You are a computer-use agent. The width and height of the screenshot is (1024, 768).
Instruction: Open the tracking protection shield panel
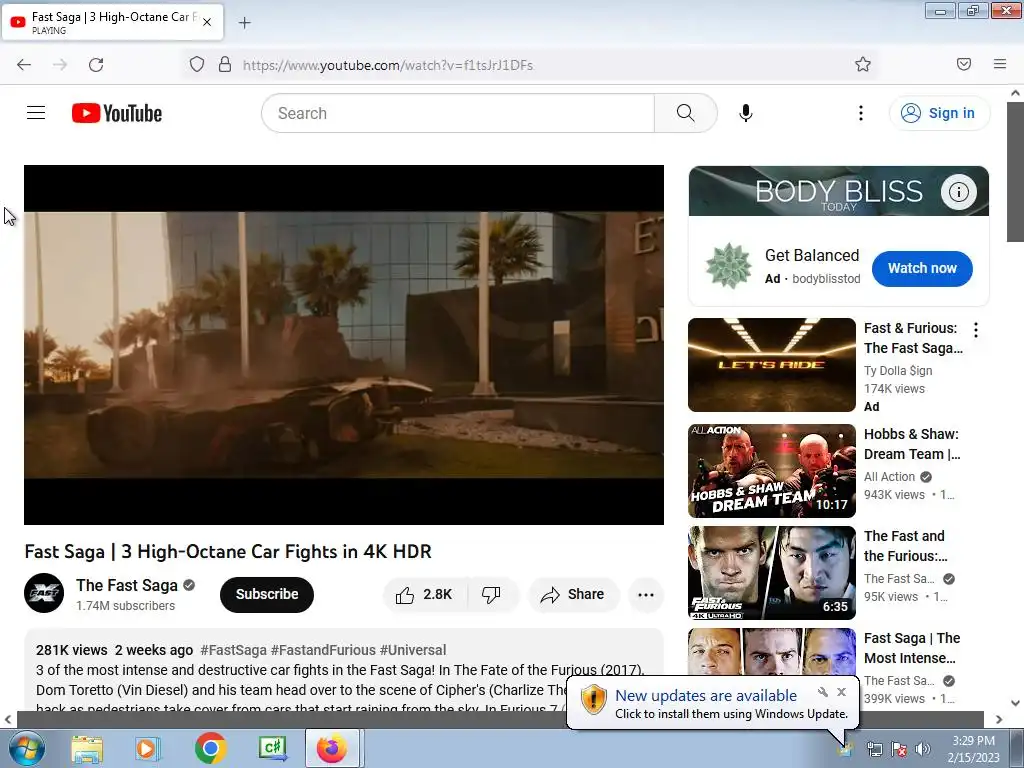[197, 65]
